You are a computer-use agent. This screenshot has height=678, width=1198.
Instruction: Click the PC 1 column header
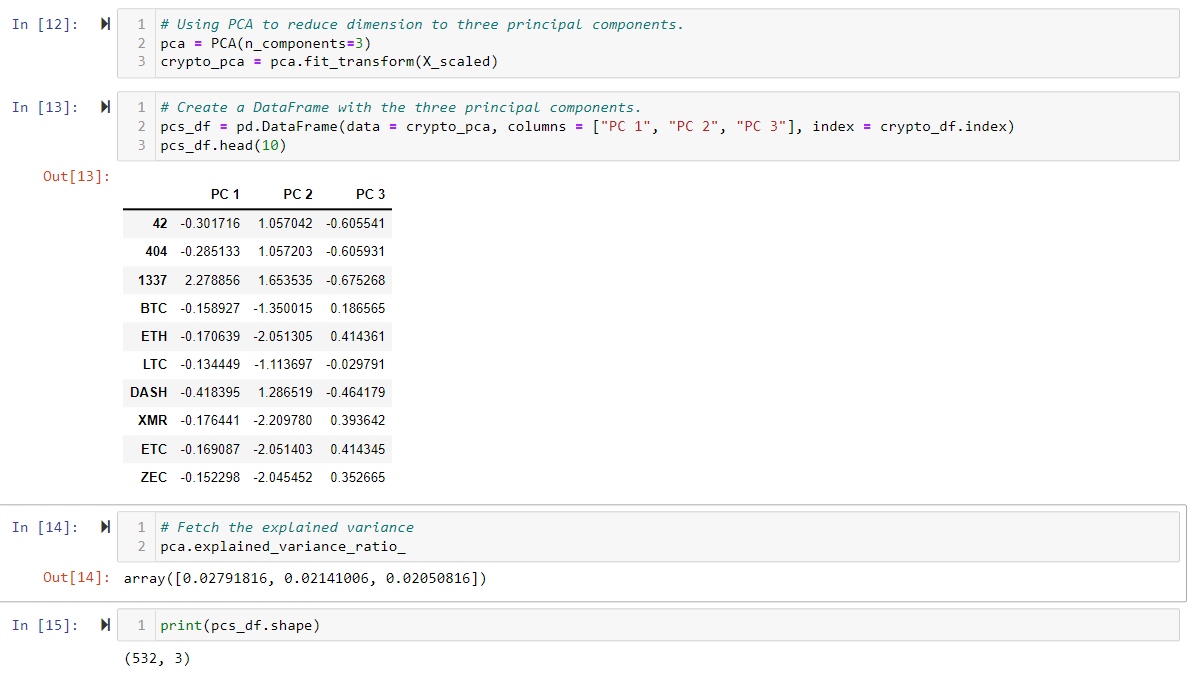225,194
